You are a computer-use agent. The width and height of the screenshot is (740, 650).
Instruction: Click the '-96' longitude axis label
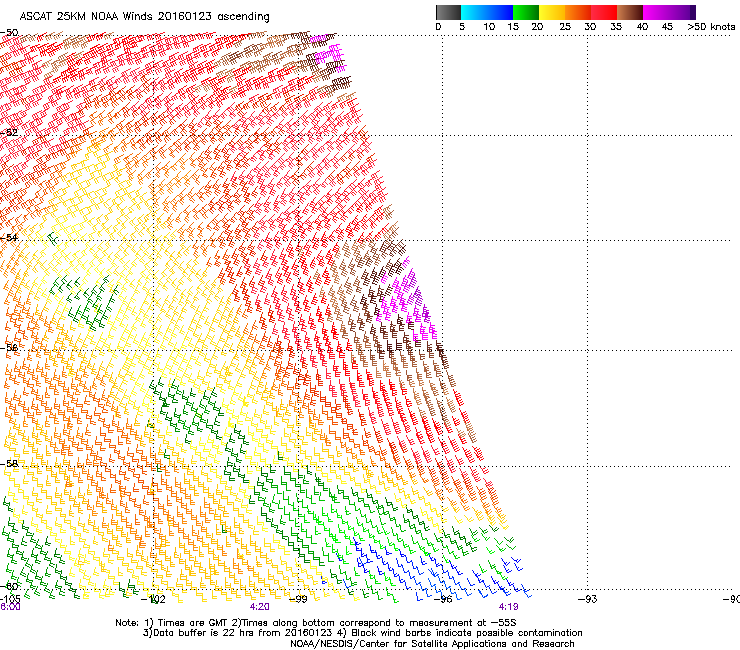[443, 599]
